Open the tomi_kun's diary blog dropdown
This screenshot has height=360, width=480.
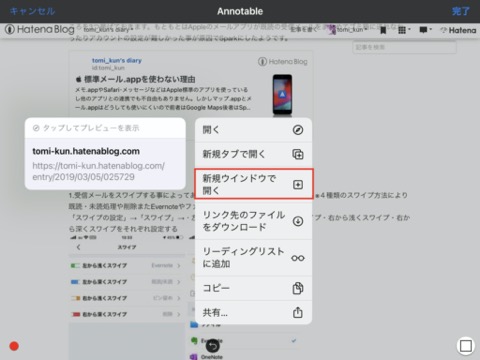[x=108, y=30]
